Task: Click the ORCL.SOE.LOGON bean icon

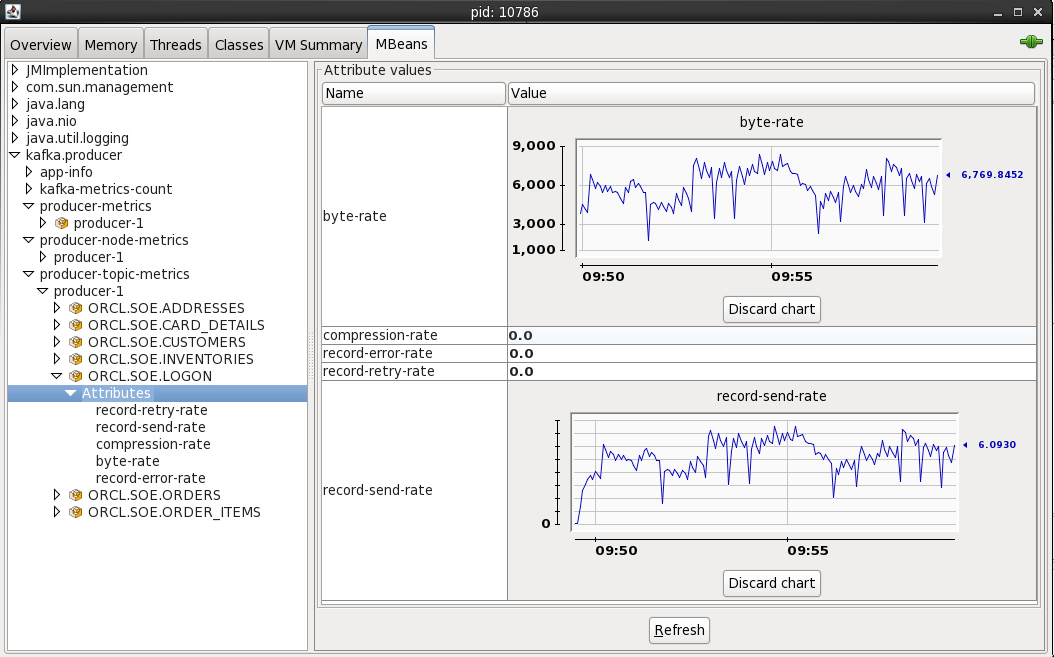Action: [75, 376]
